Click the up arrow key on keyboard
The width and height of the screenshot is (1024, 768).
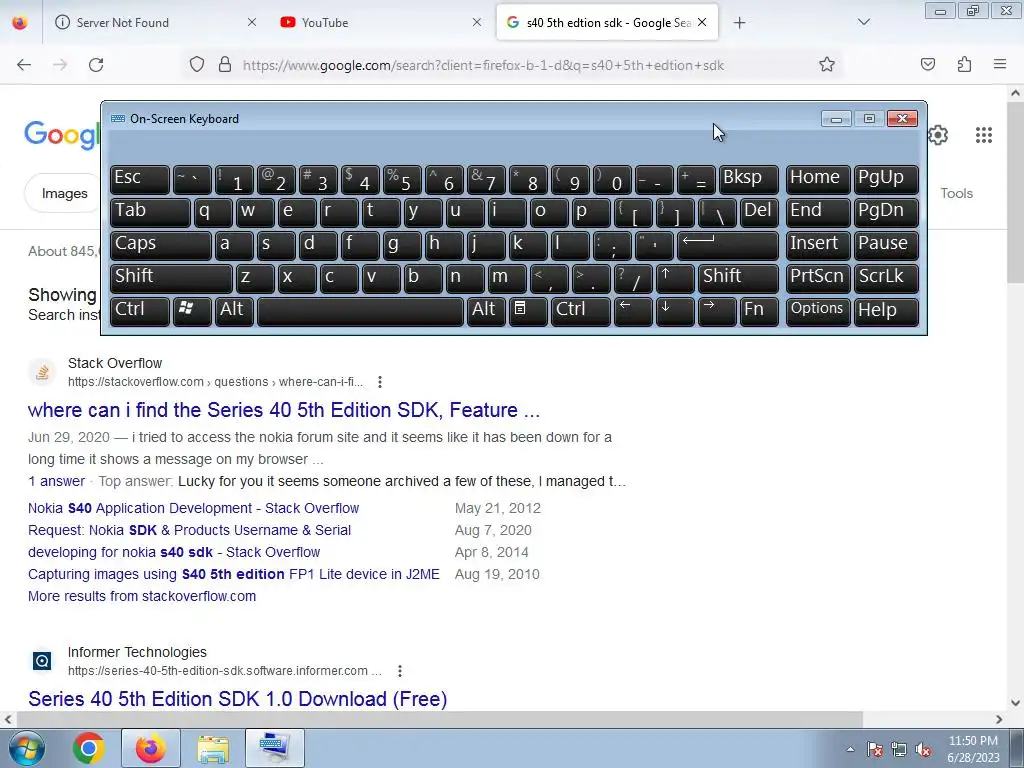(674, 278)
